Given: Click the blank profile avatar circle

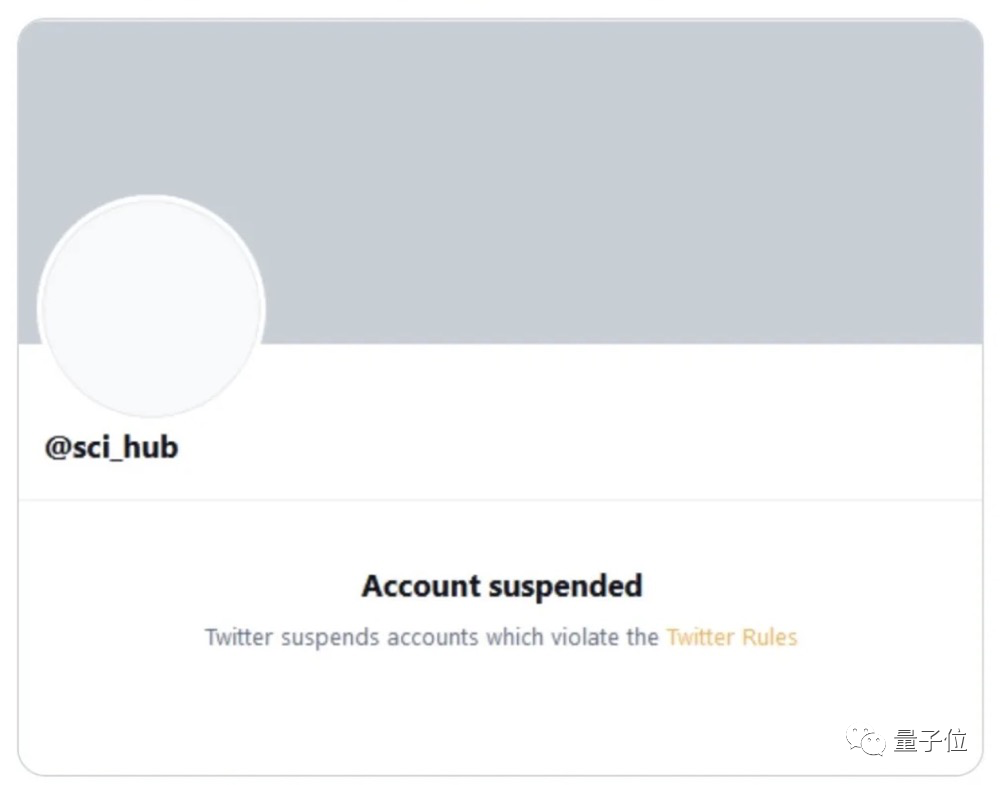Looking at the screenshot, I should click(151, 307).
